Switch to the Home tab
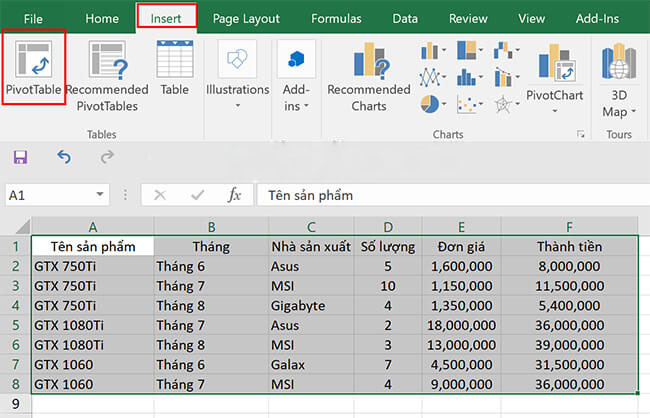 [x=102, y=19]
